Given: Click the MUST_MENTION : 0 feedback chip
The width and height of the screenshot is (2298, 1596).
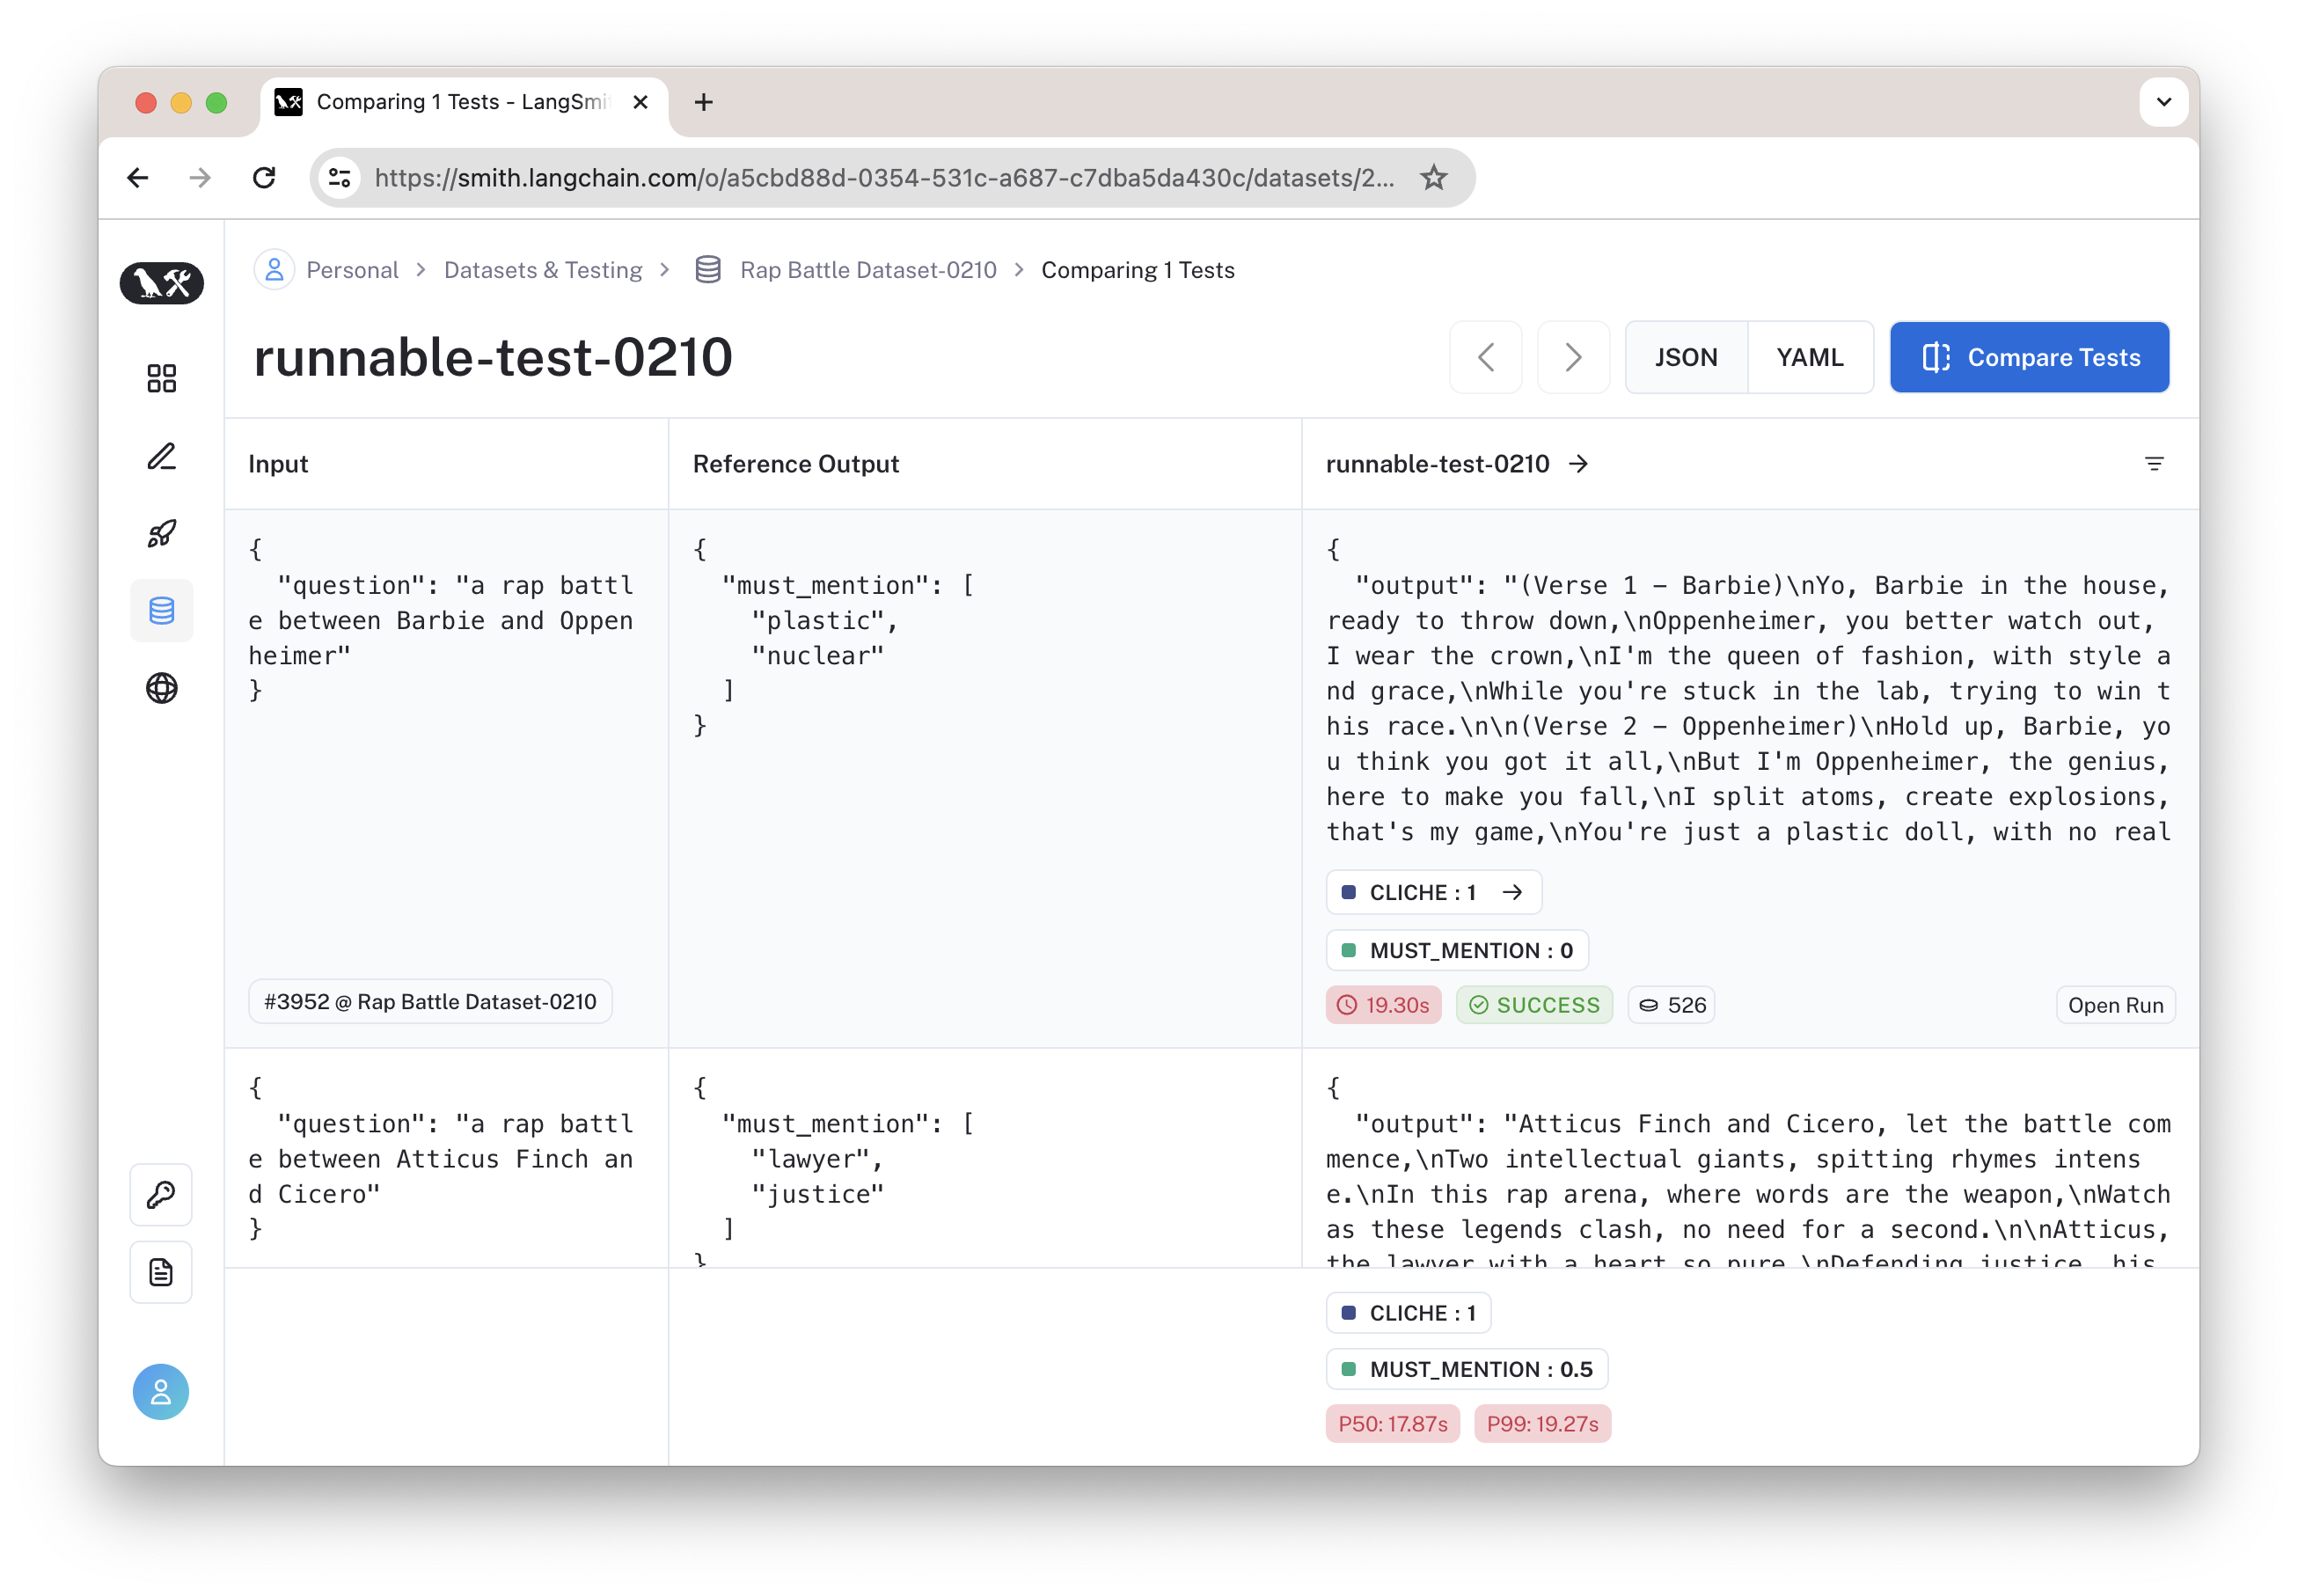Looking at the screenshot, I should [1456, 950].
